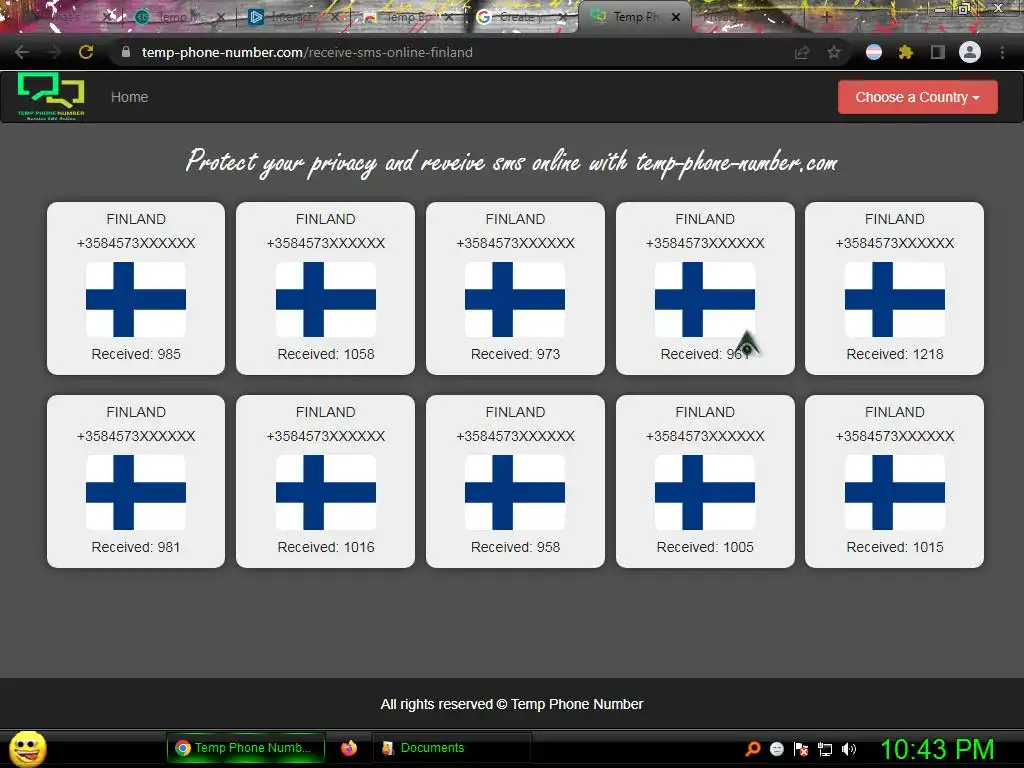
Task: Bookmark this page with the star icon
Action: point(834,53)
